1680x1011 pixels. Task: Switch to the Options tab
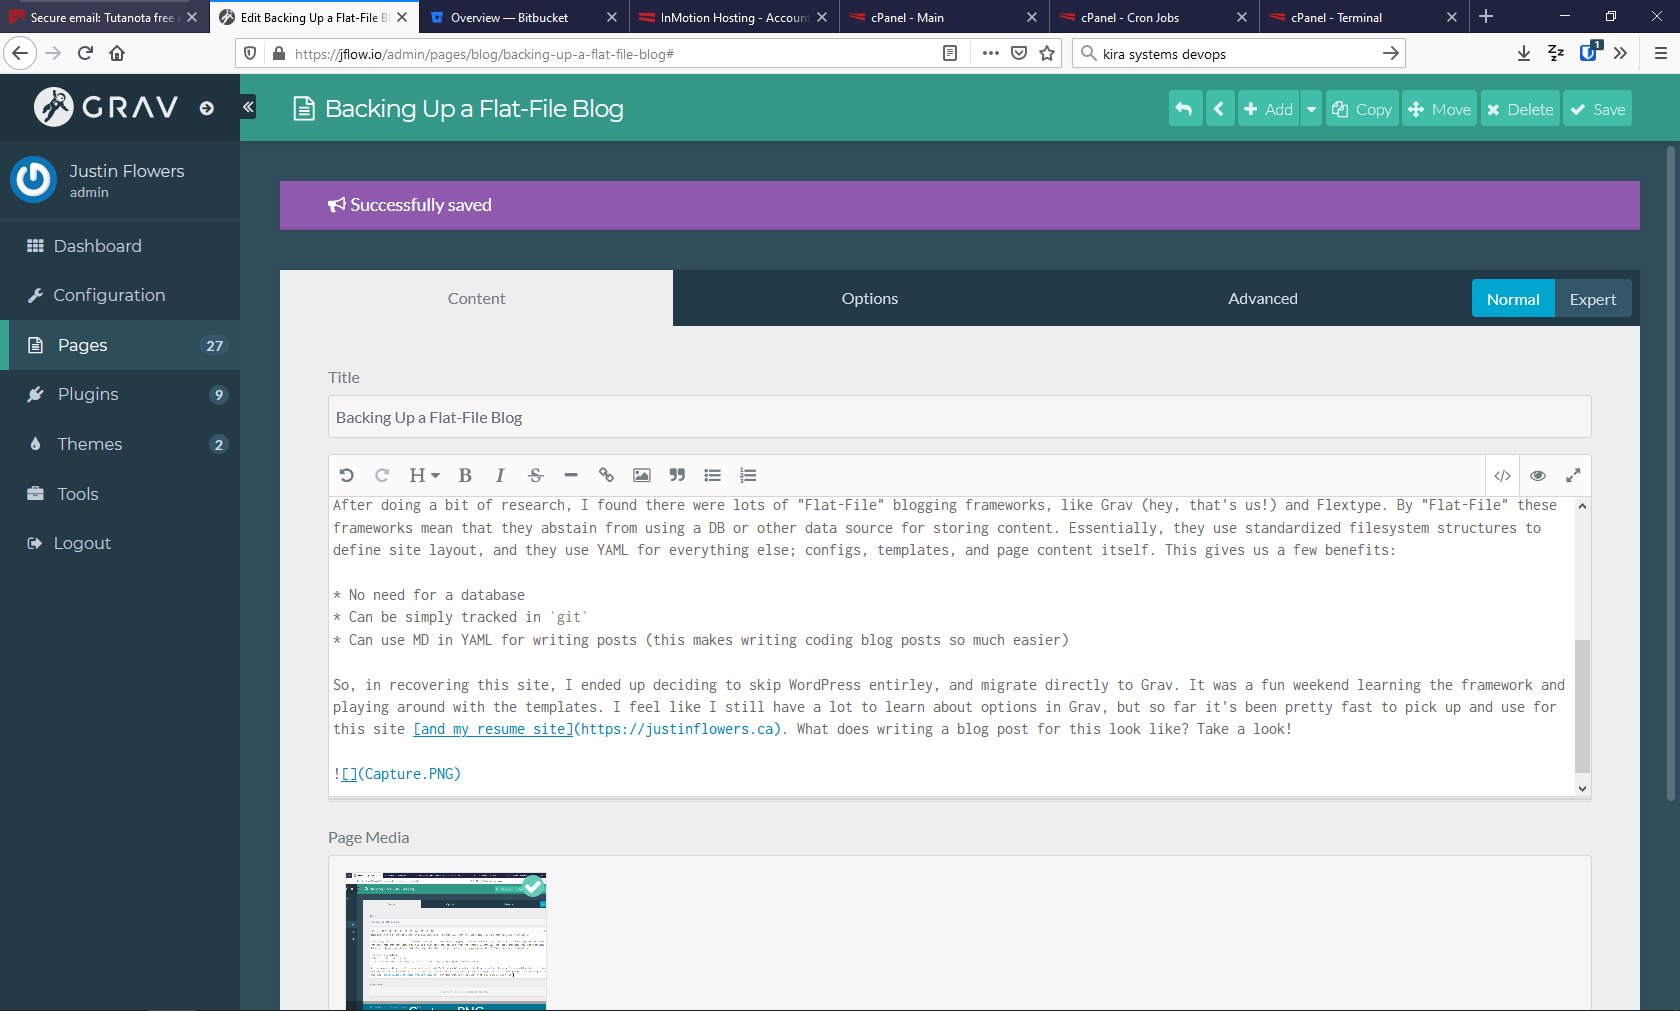[x=869, y=298]
